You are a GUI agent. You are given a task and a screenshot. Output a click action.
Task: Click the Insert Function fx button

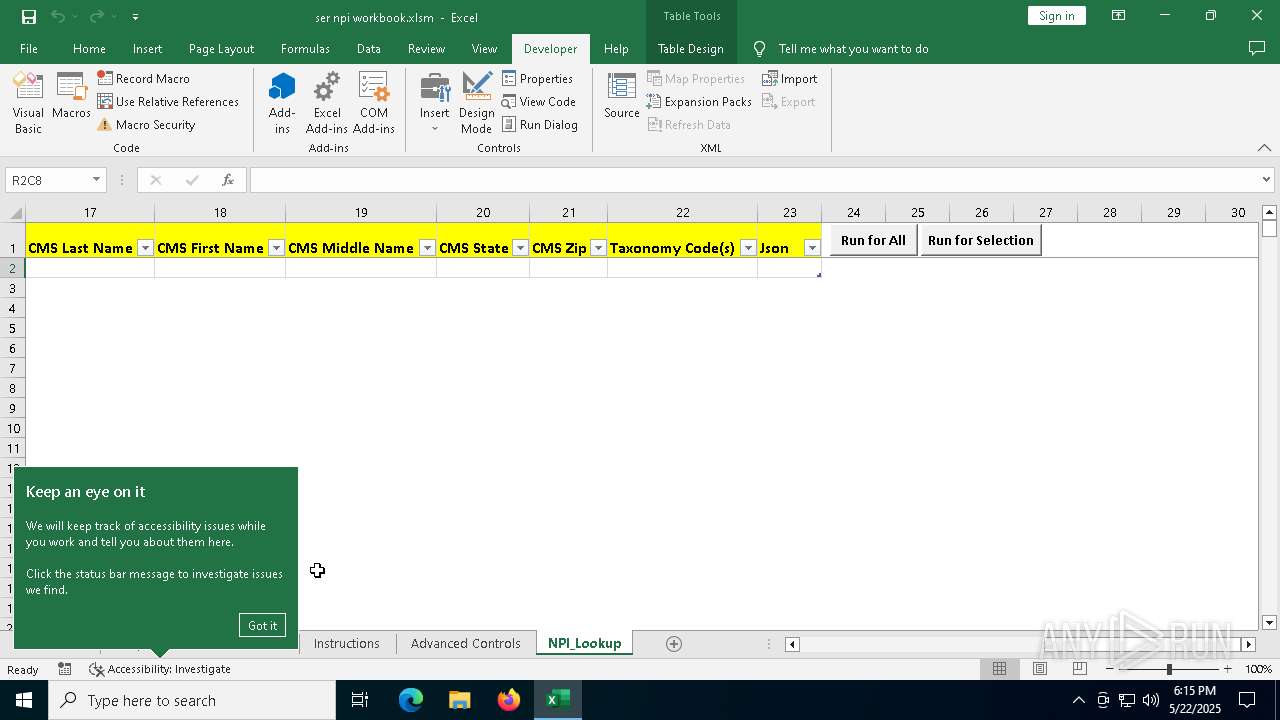[228, 180]
